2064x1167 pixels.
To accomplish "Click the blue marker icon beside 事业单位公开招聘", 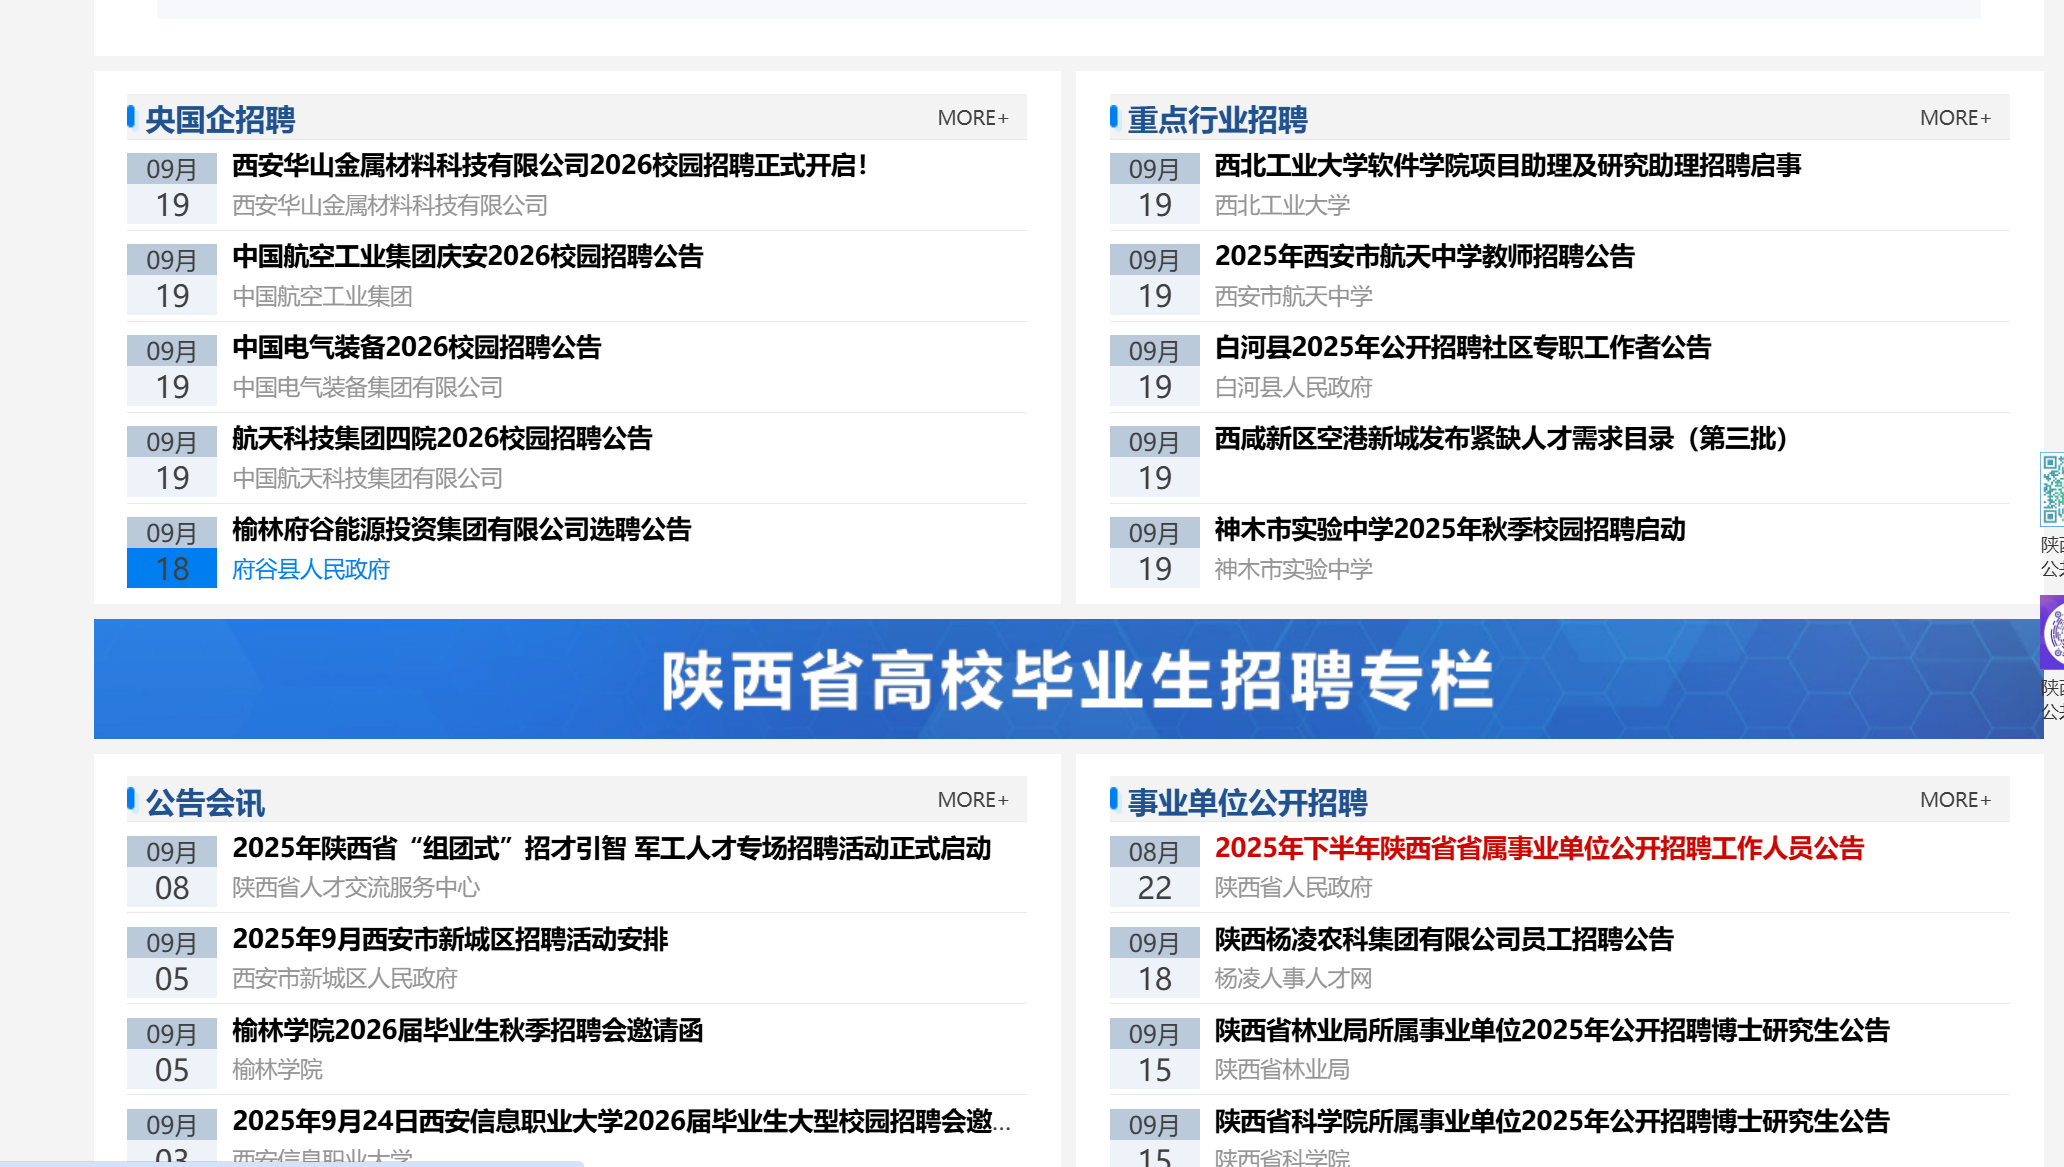I will click(1114, 800).
